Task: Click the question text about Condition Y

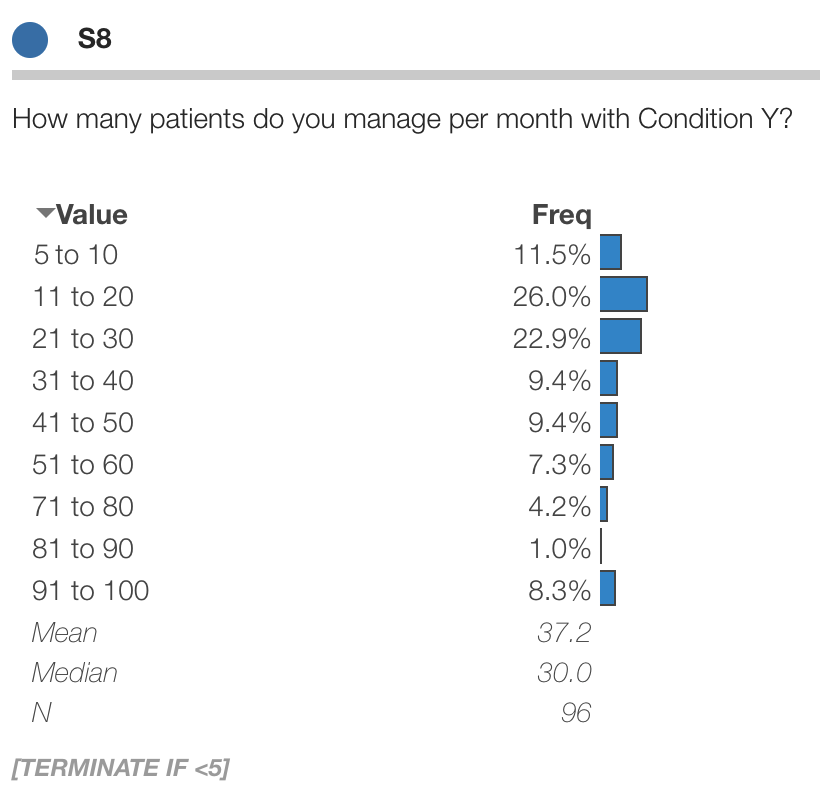Action: click(x=402, y=120)
